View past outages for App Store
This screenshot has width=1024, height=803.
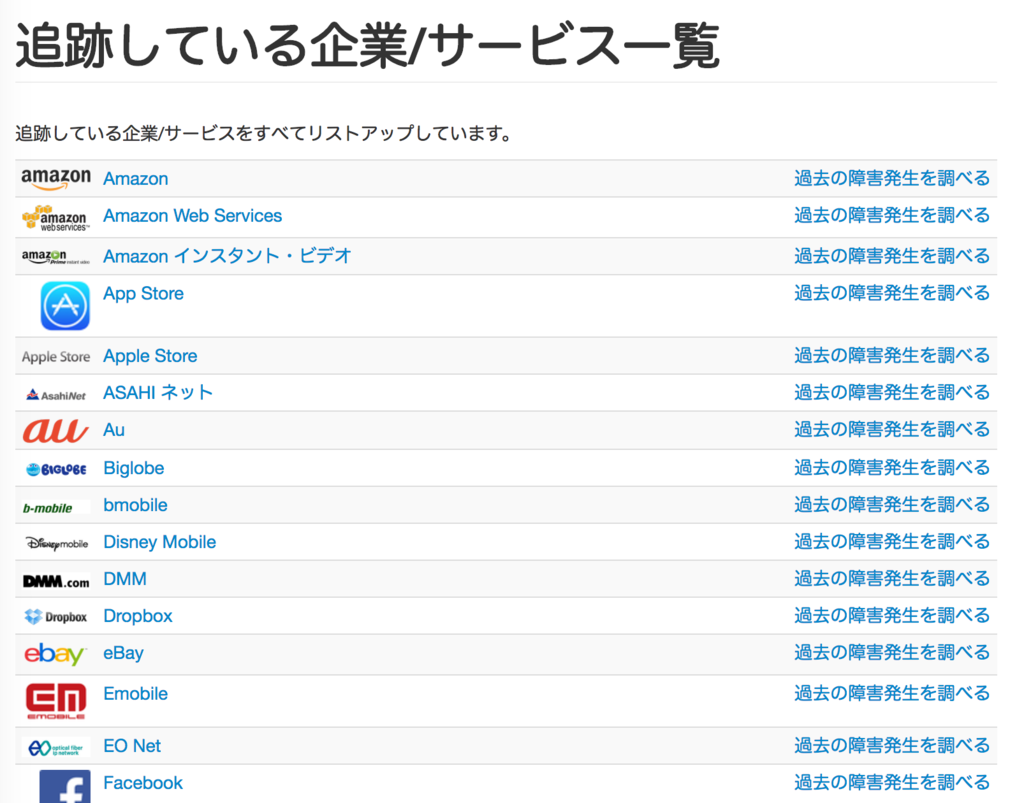892,293
